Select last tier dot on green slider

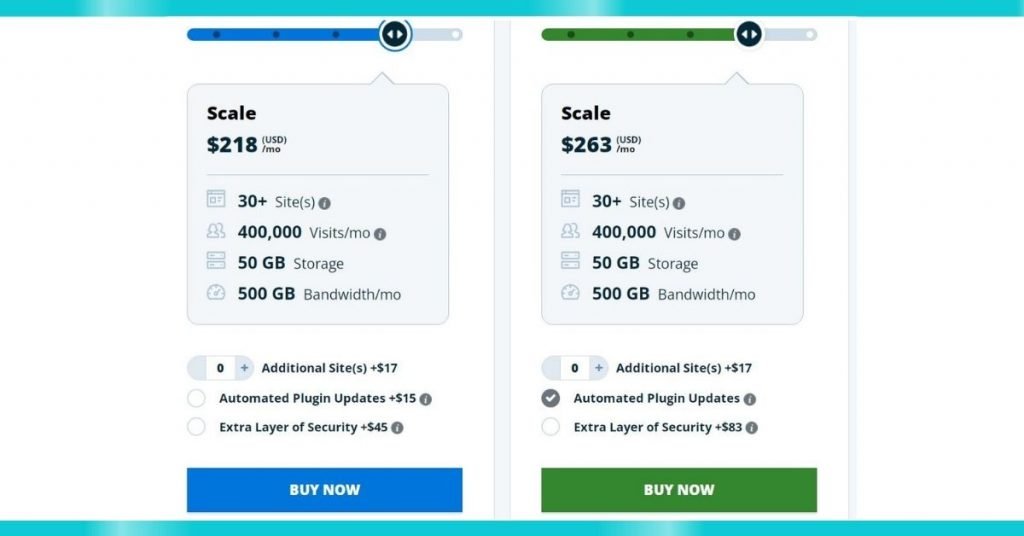[810, 35]
